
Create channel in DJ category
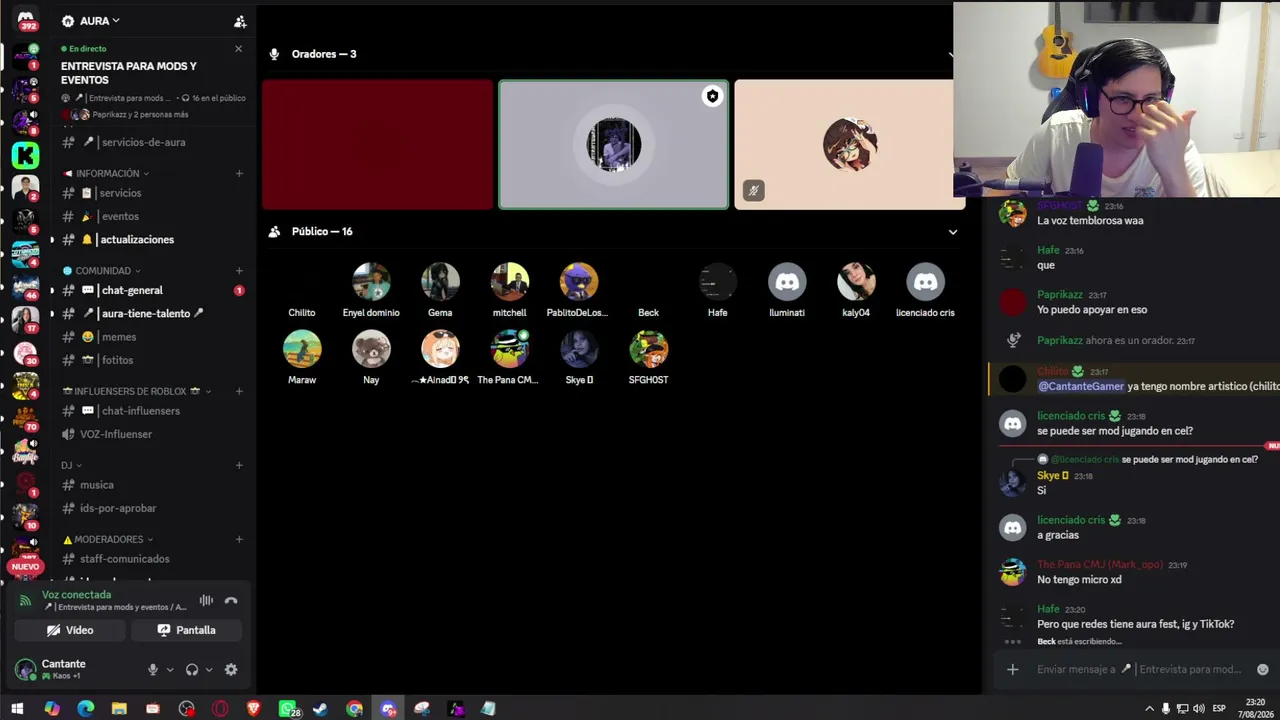[x=239, y=465]
